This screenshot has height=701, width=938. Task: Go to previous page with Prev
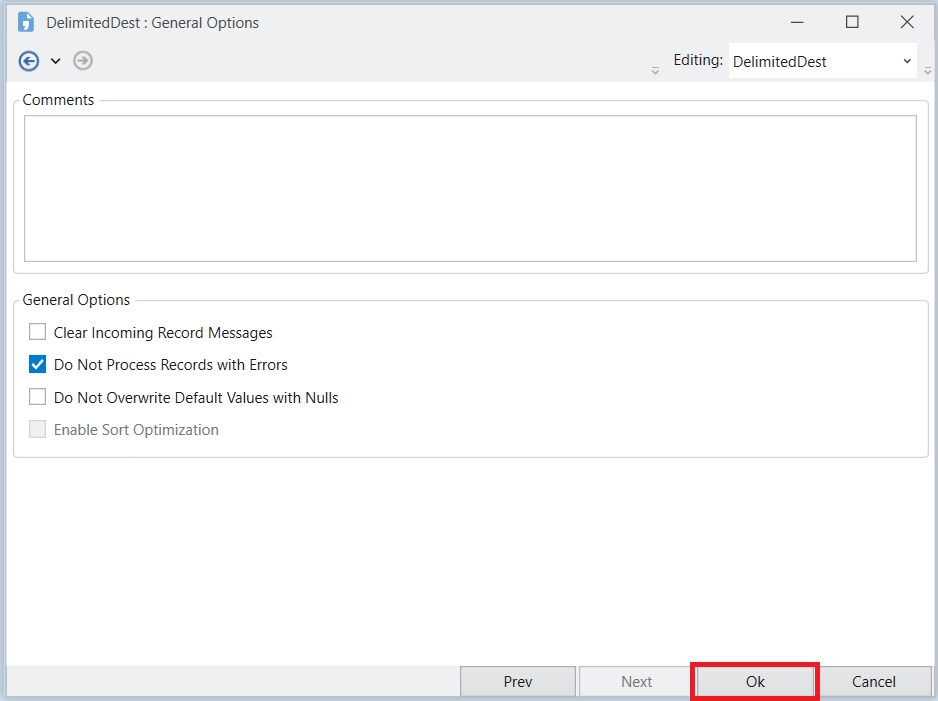coord(518,682)
